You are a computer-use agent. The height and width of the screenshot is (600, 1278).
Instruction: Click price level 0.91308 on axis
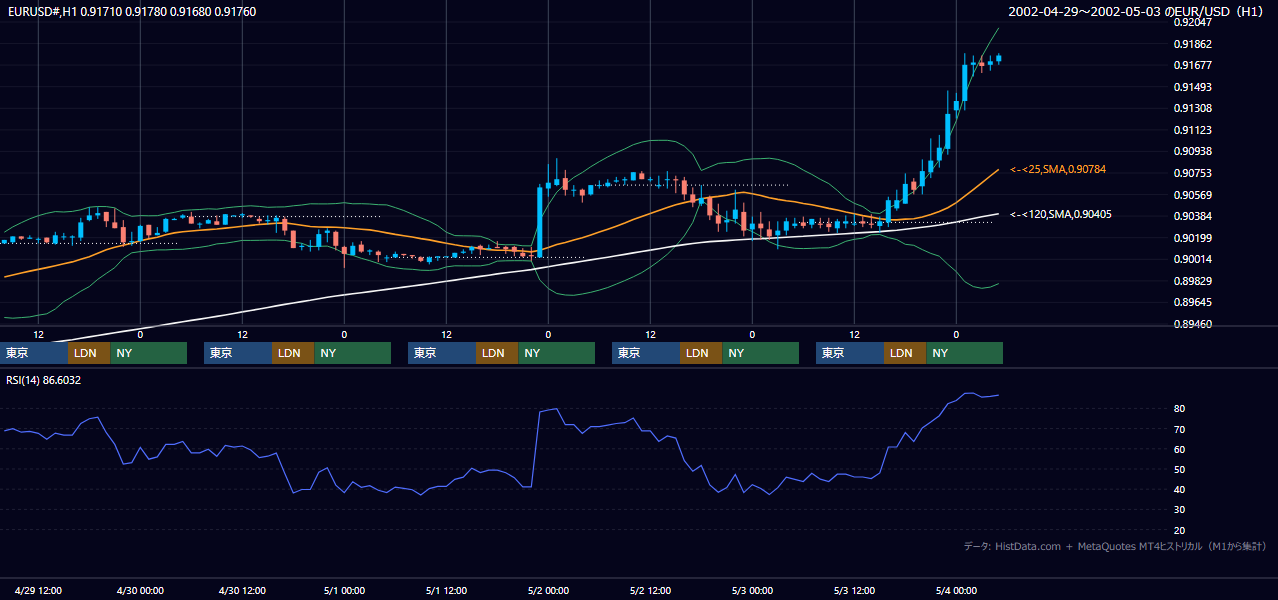tap(1193, 108)
